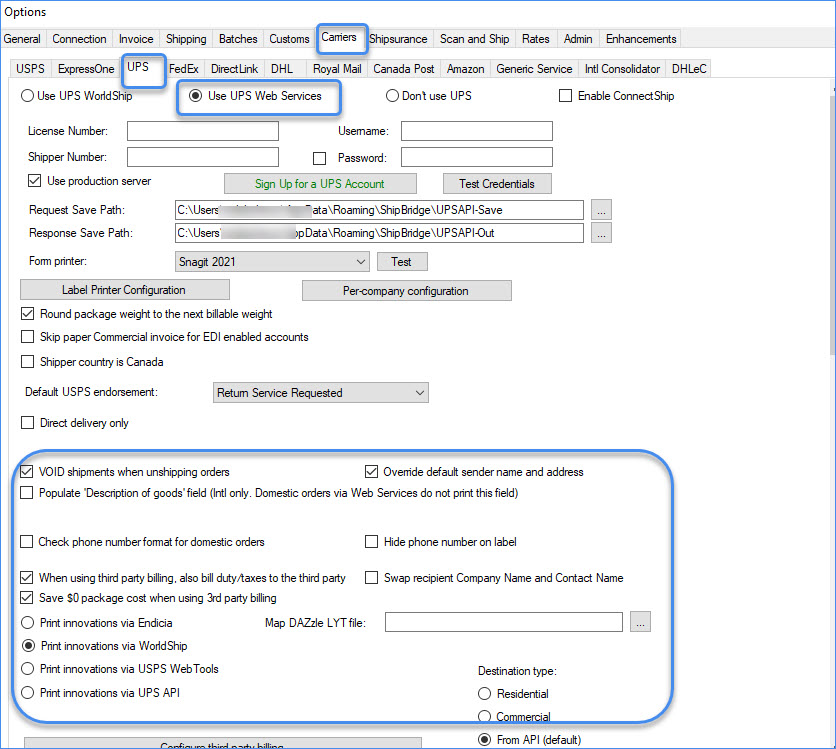
Task: Click the Shipper Number field
Action: tap(203, 157)
